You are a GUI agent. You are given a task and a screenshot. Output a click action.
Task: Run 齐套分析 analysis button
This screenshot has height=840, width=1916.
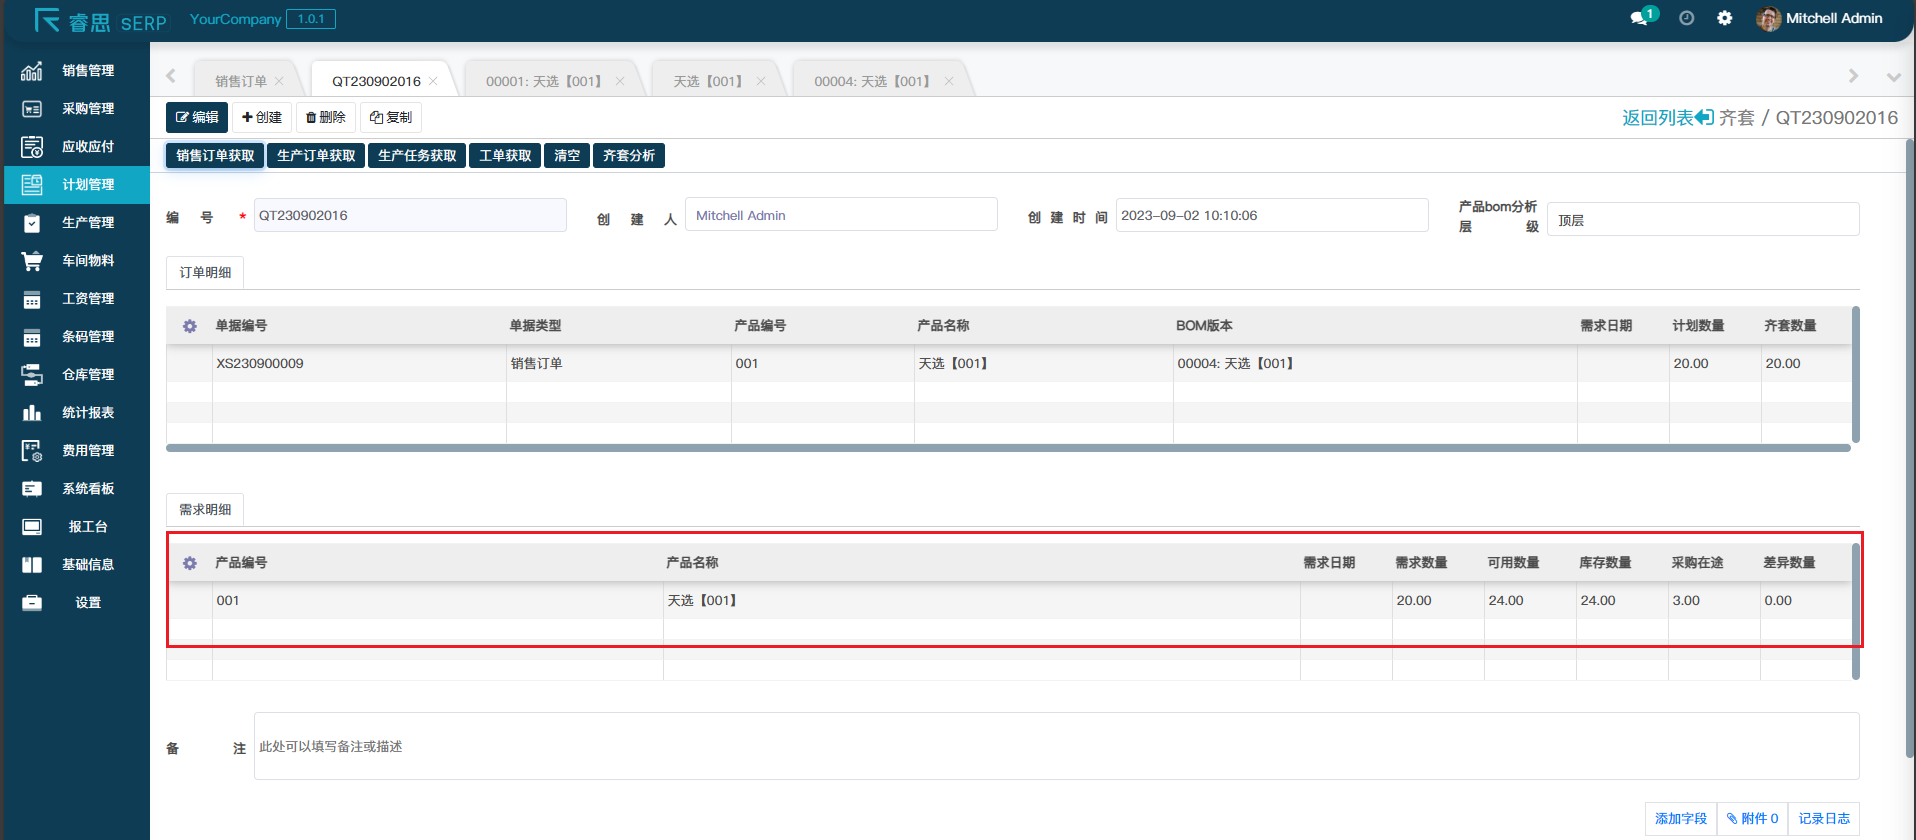629,156
